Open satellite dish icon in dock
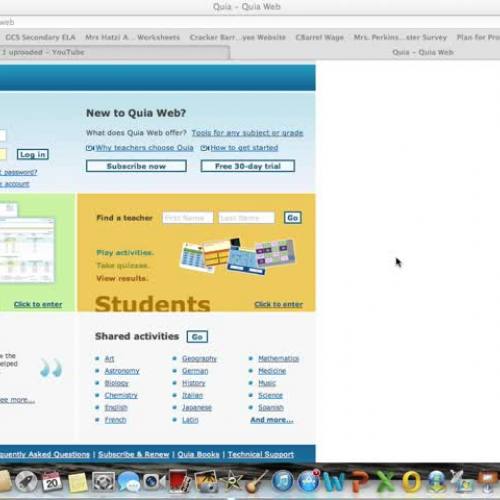Screen dimensions: 500x500 pyautogui.click(x=462, y=482)
